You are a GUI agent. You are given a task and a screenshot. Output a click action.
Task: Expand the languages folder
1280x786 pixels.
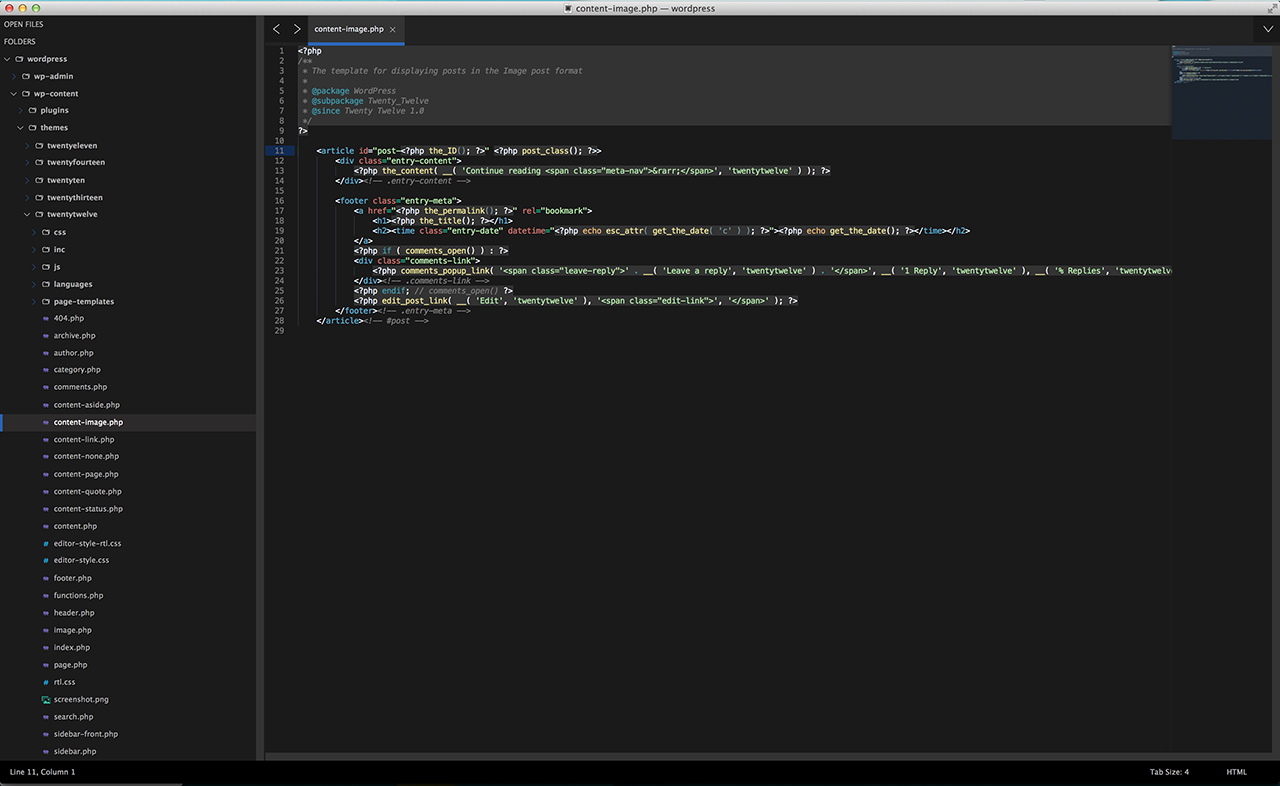[33, 284]
